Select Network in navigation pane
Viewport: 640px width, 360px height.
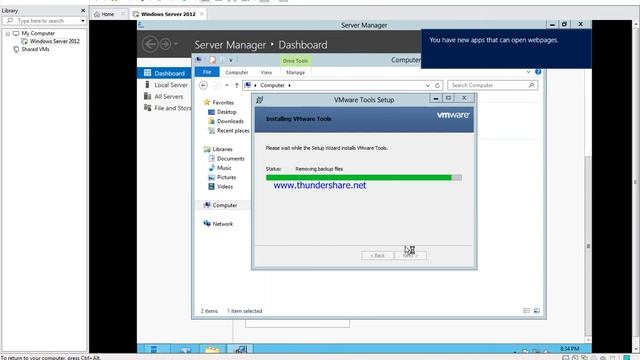pyautogui.click(x=218, y=224)
